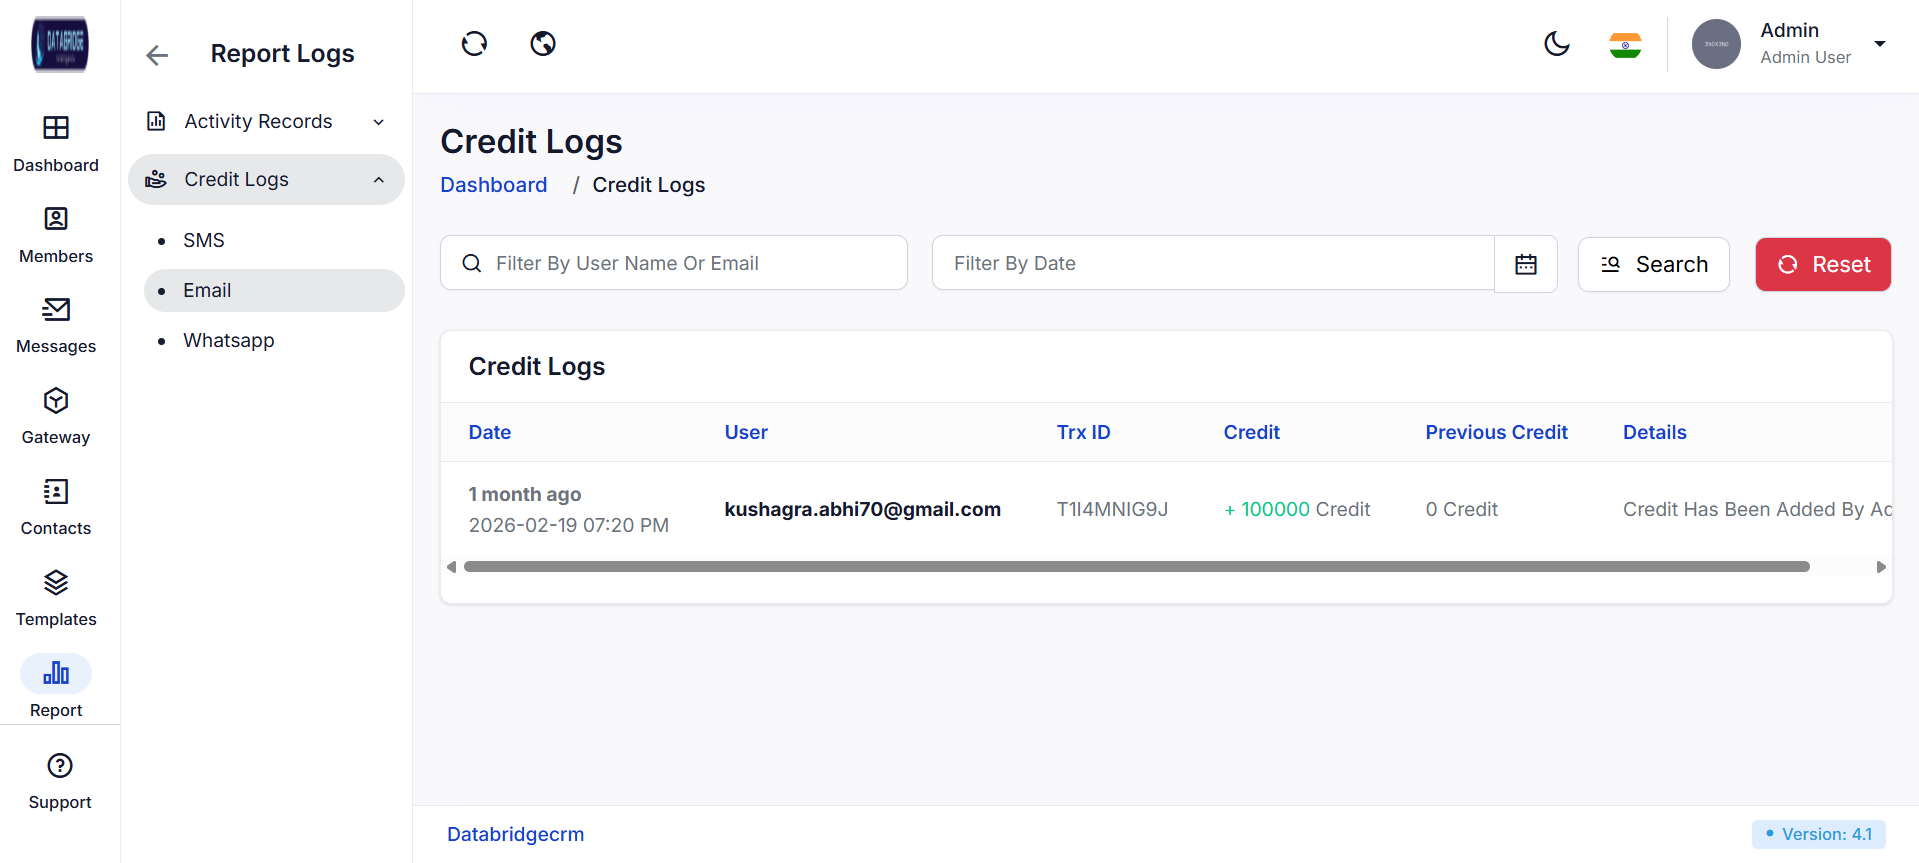Screen dimensions: 1919x863
Task: Click the Filter By User Name Or Email field
Action: point(674,263)
